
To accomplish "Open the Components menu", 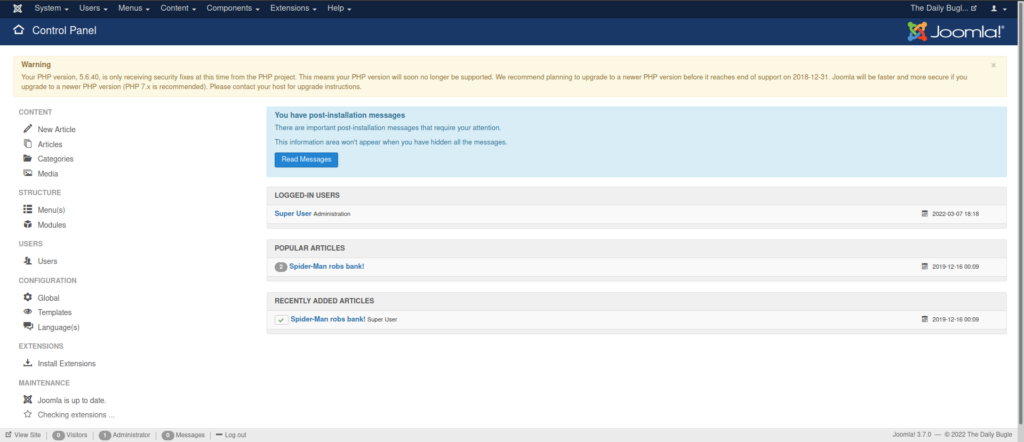I will click(233, 8).
